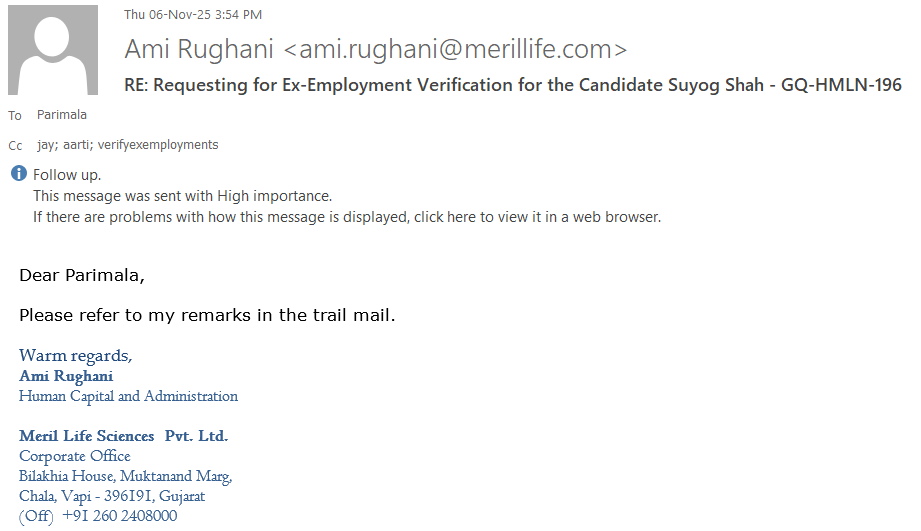The height and width of the screenshot is (531, 921).
Task: Select the Parimala recipient in the To field
Action: click(x=62, y=115)
